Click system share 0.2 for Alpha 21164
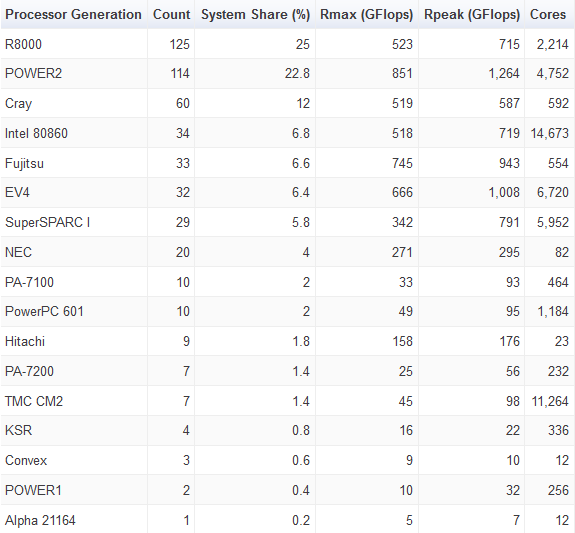575x533 pixels. [301, 521]
